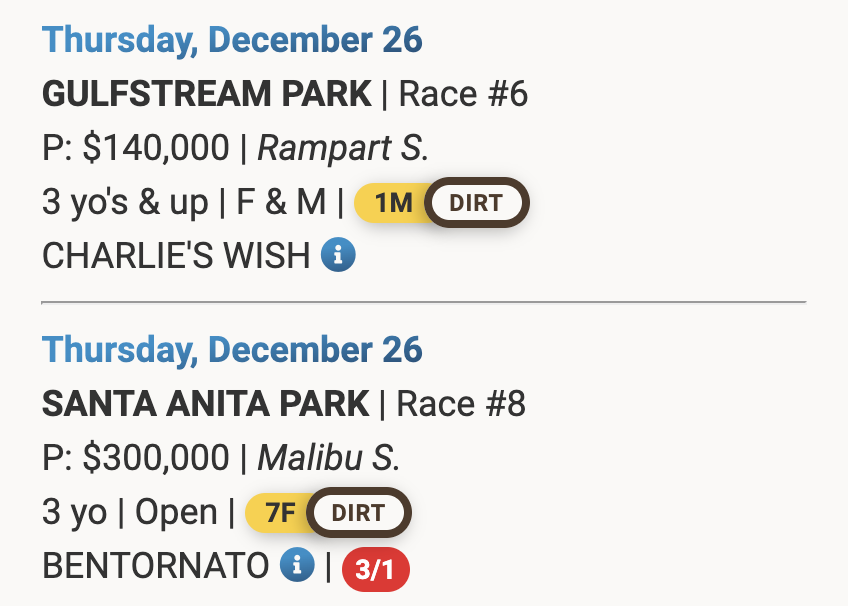Click the red 3/1 odds badge
The width and height of the screenshot is (848, 606).
[x=375, y=569]
